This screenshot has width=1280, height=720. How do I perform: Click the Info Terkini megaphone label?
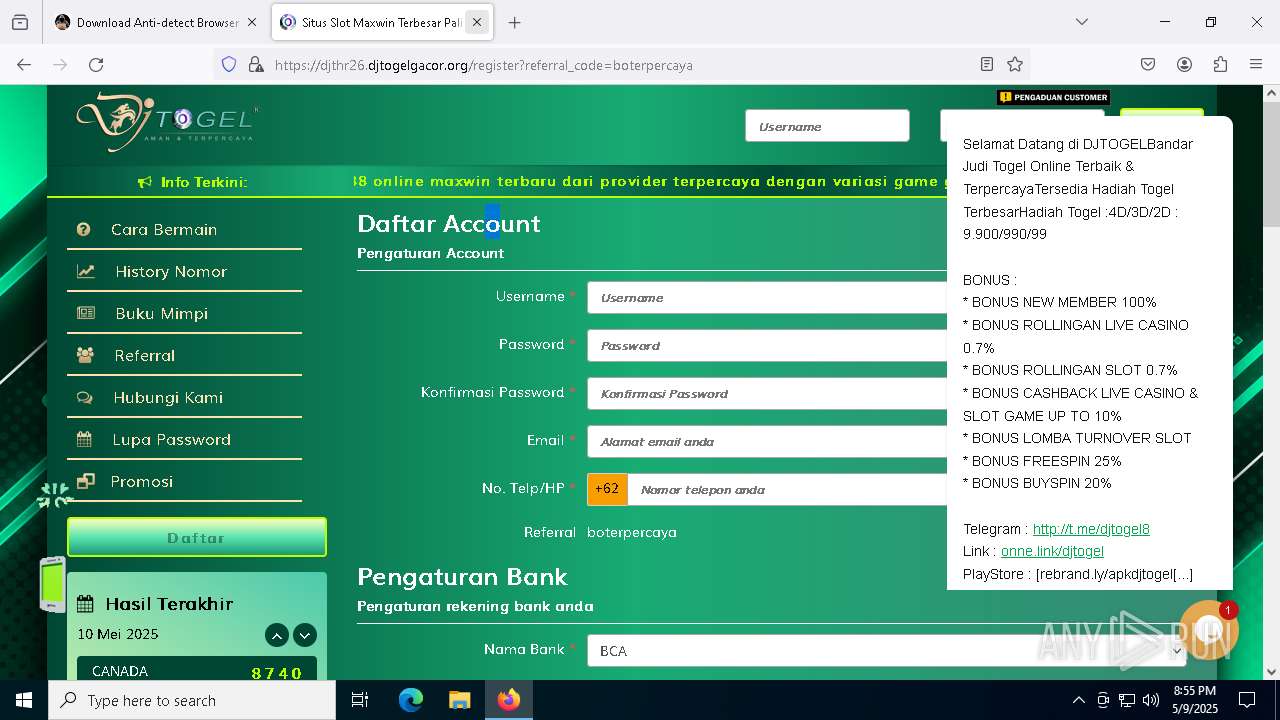pyautogui.click(x=192, y=182)
